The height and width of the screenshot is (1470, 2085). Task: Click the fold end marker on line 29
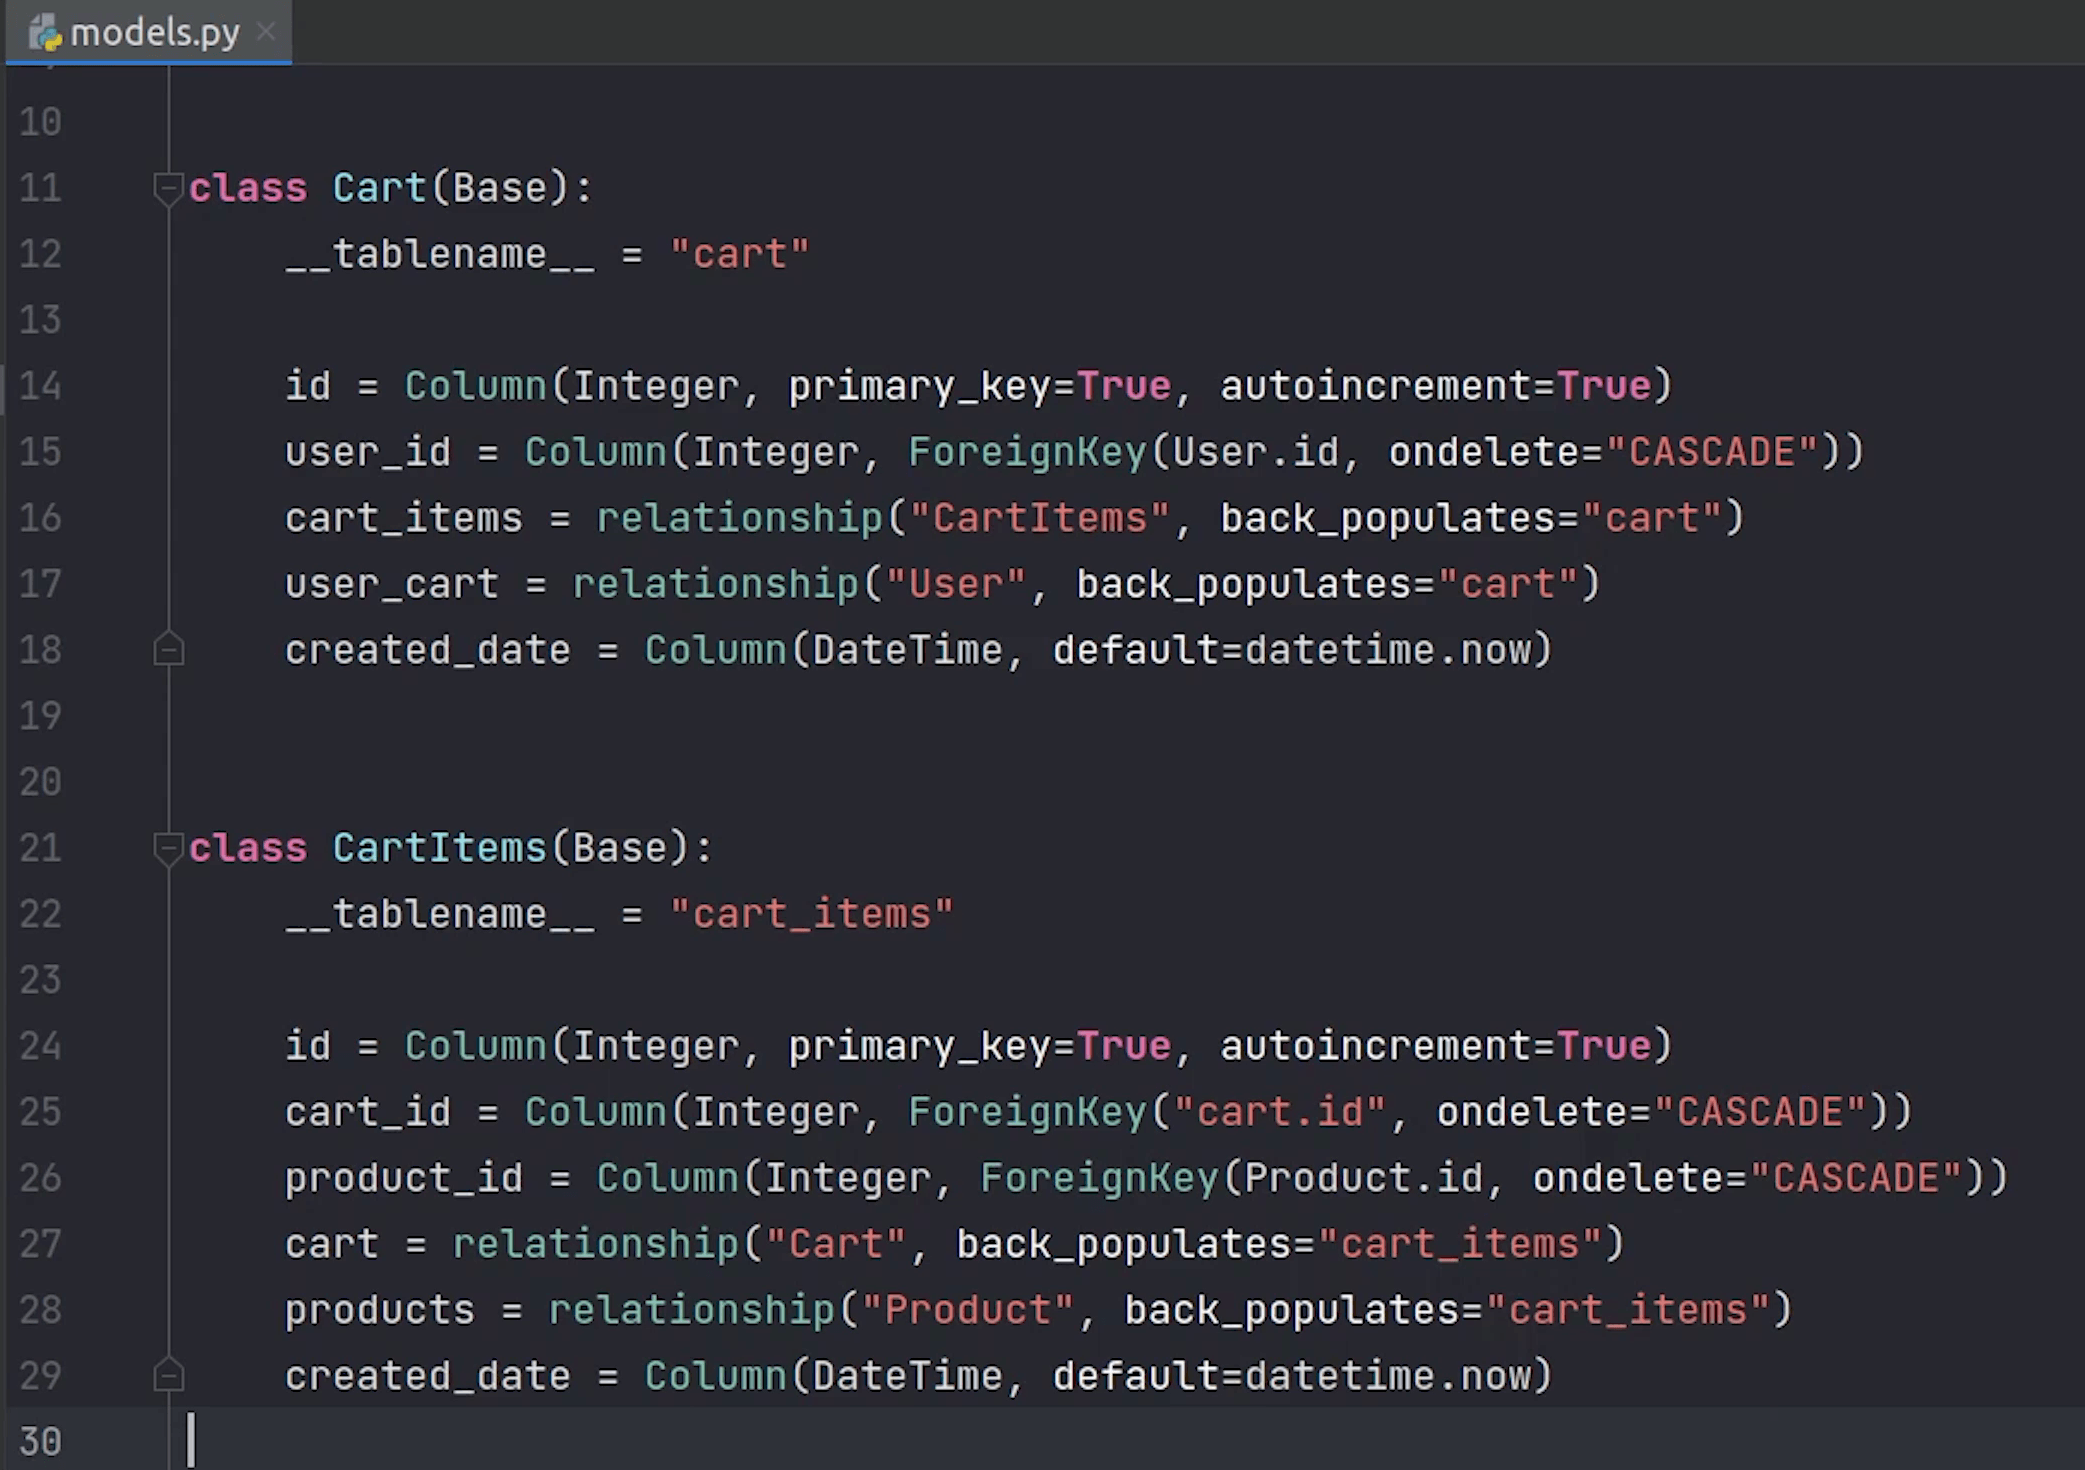168,1377
